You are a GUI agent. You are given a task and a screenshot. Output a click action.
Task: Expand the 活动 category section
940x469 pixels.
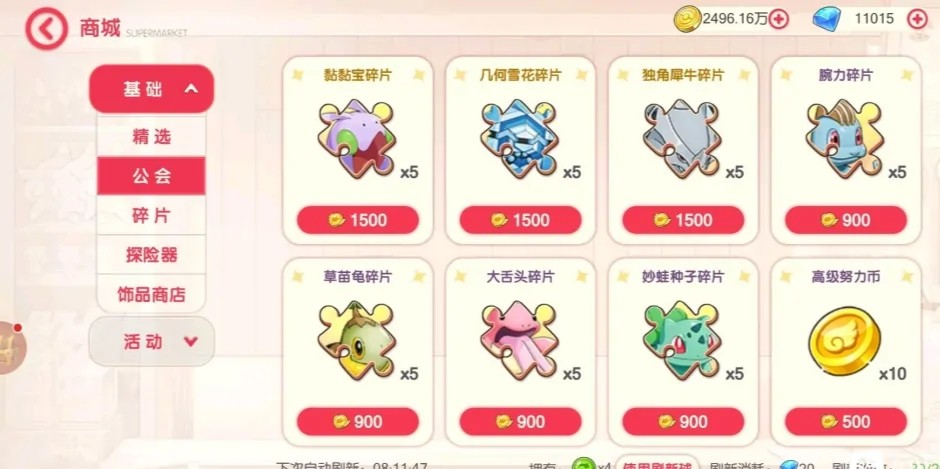click(x=152, y=342)
